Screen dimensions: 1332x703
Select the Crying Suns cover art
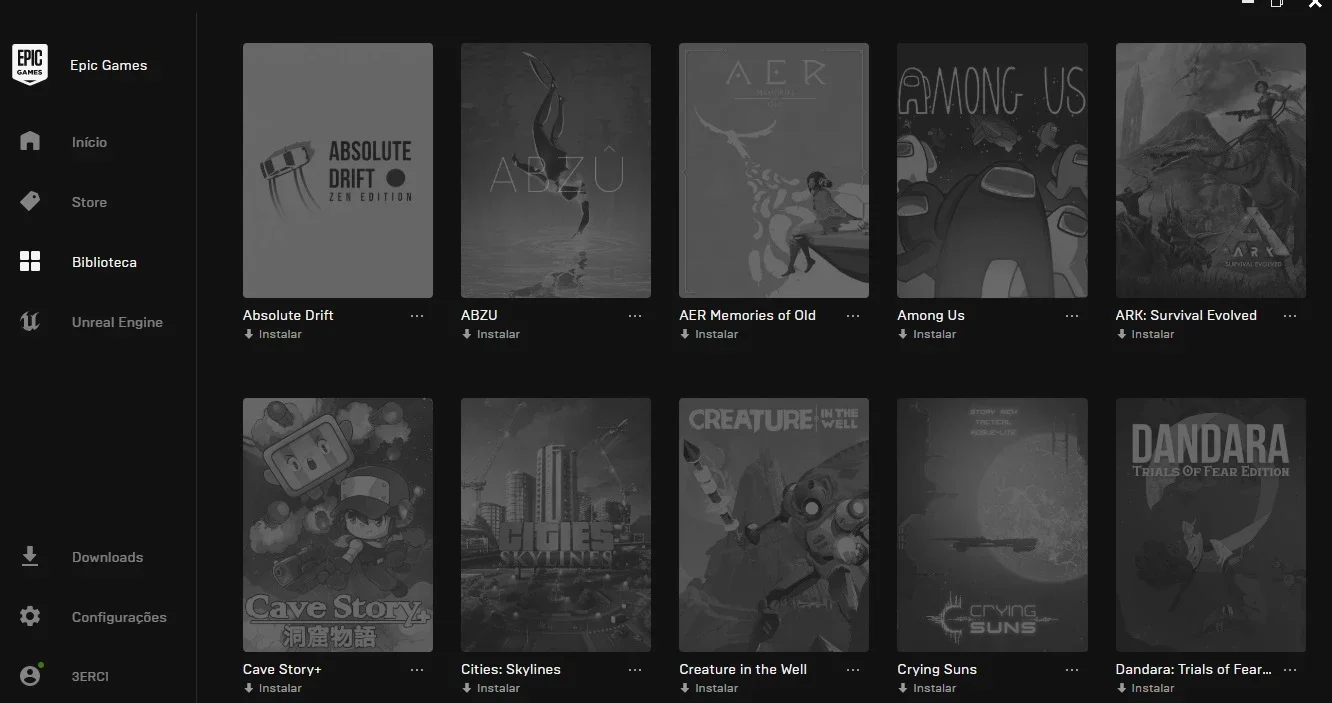992,525
